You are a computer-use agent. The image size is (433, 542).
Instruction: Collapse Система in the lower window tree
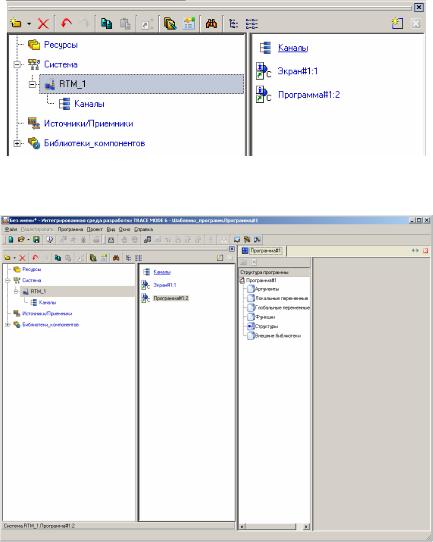(x=8, y=280)
